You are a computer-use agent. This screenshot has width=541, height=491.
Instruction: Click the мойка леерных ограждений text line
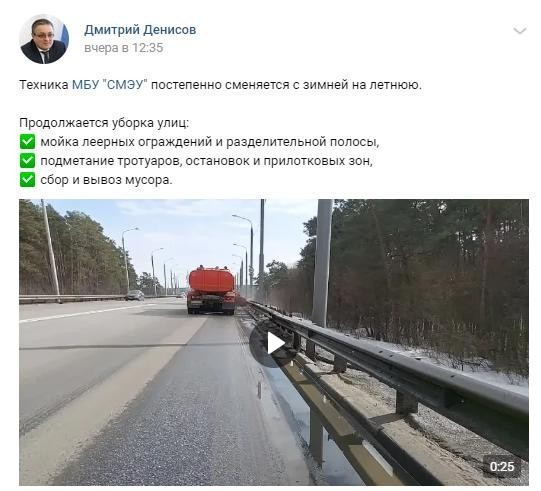(x=210, y=142)
